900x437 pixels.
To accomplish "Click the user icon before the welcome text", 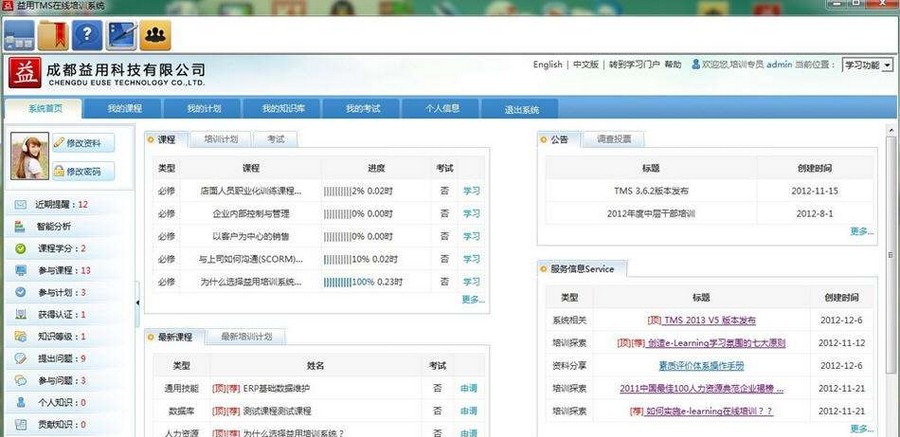I will coord(696,64).
